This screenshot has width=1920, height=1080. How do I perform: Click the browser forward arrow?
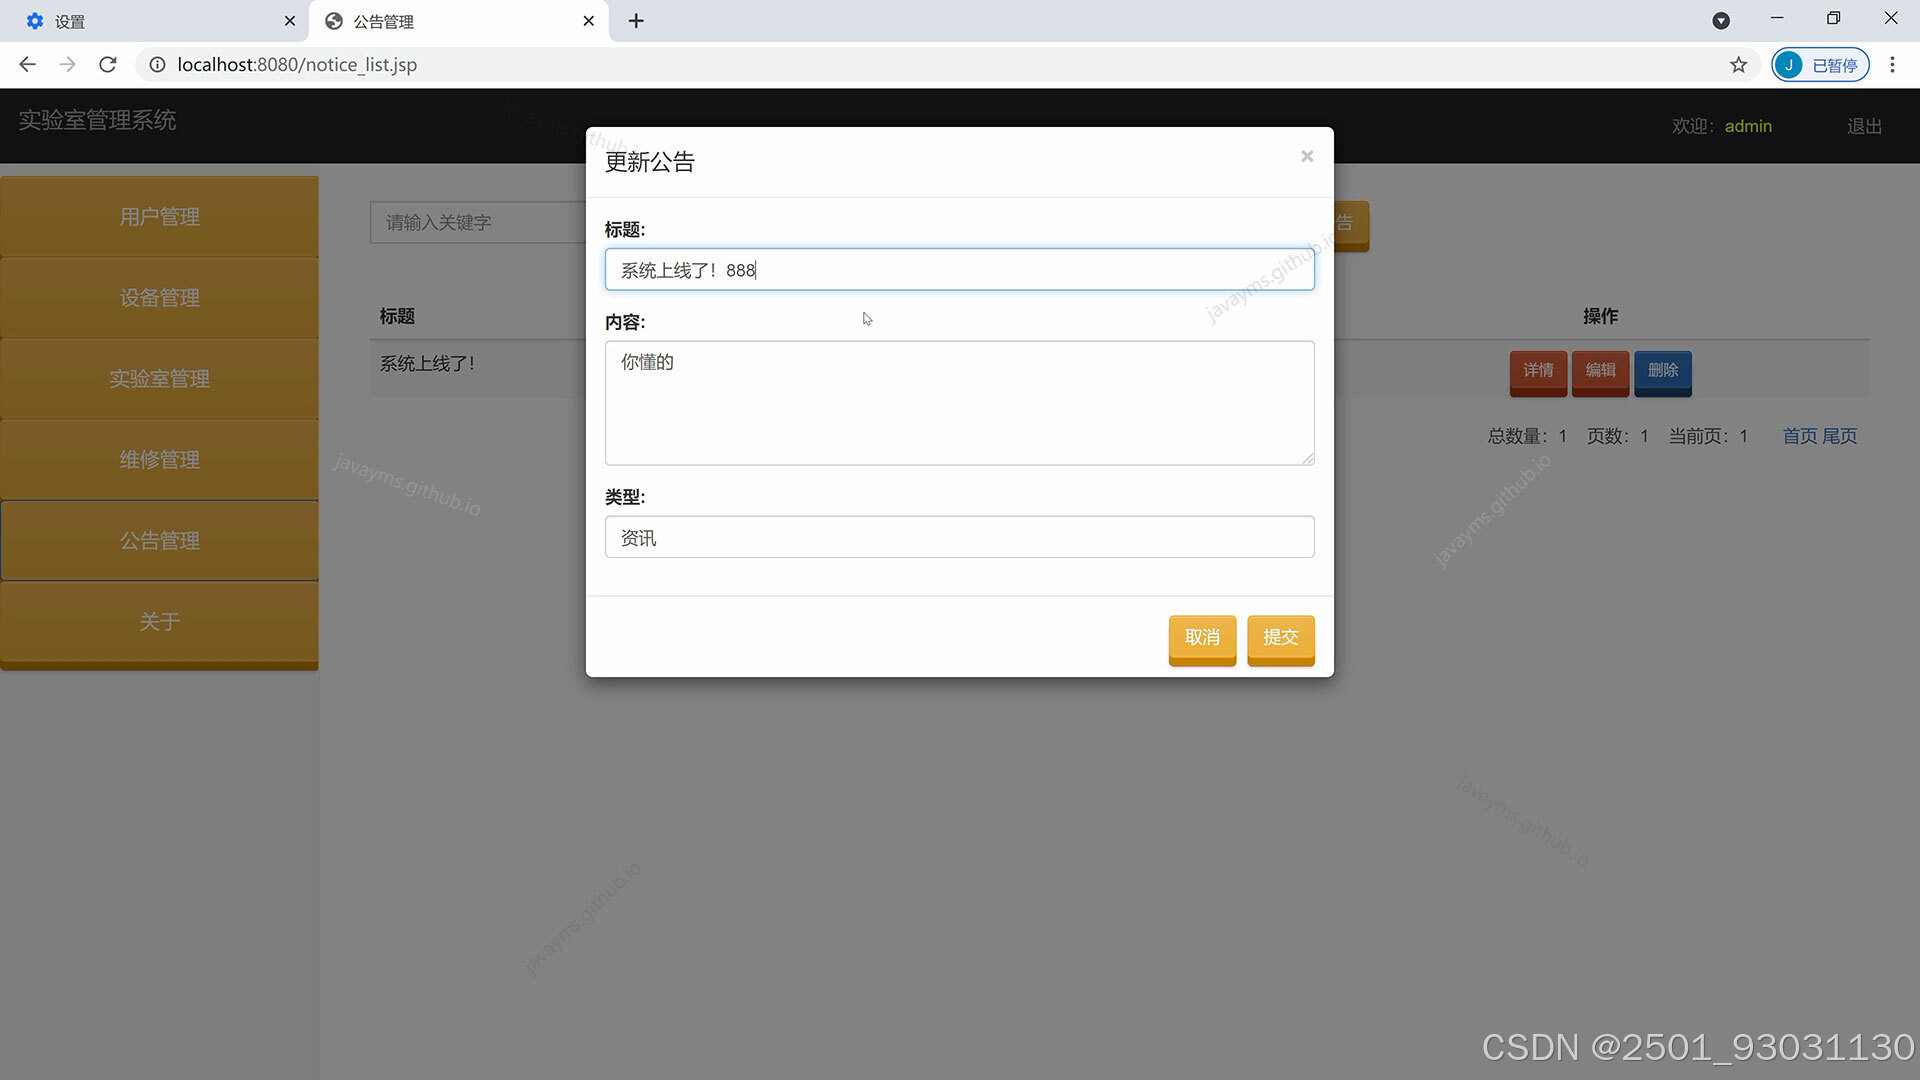click(x=67, y=65)
